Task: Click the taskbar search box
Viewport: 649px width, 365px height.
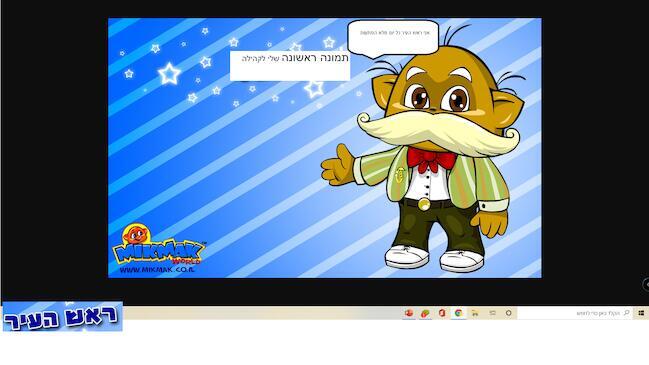Action: point(575,313)
